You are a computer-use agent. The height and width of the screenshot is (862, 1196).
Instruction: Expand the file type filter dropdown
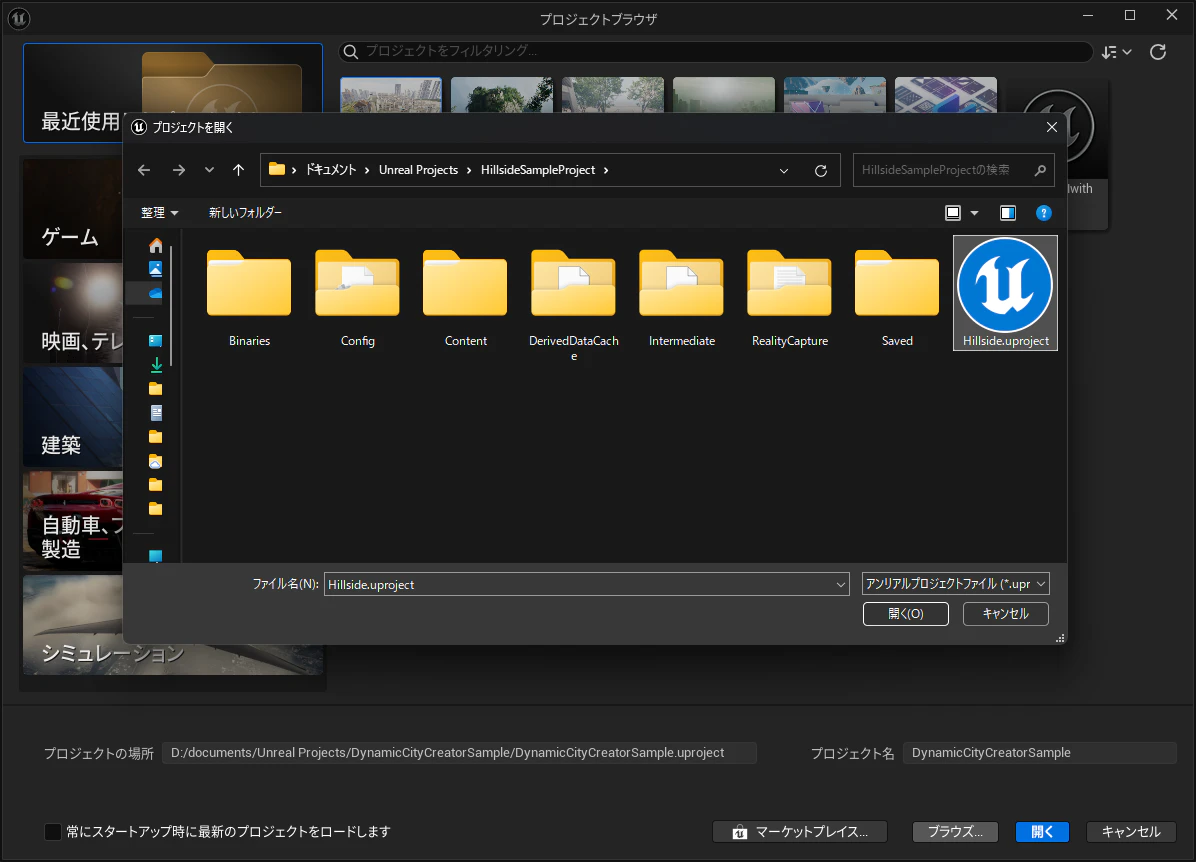(956, 584)
